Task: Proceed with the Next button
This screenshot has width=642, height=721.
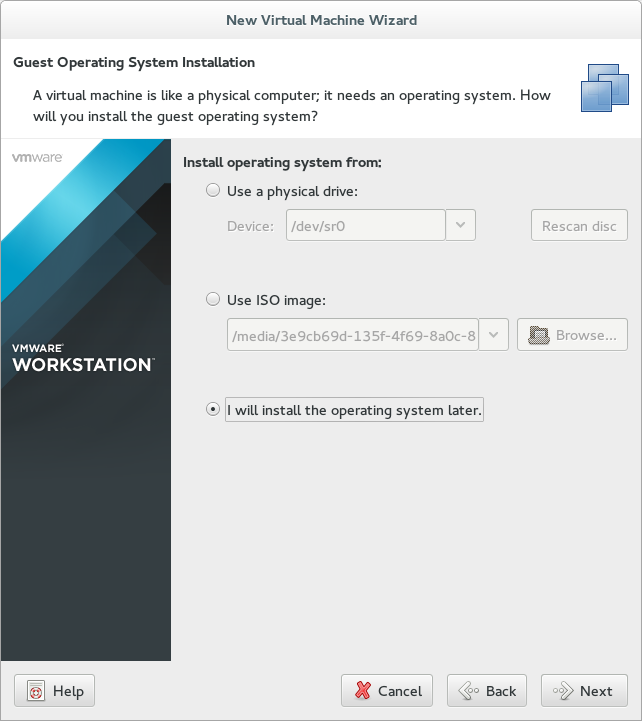Action: coord(584,691)
